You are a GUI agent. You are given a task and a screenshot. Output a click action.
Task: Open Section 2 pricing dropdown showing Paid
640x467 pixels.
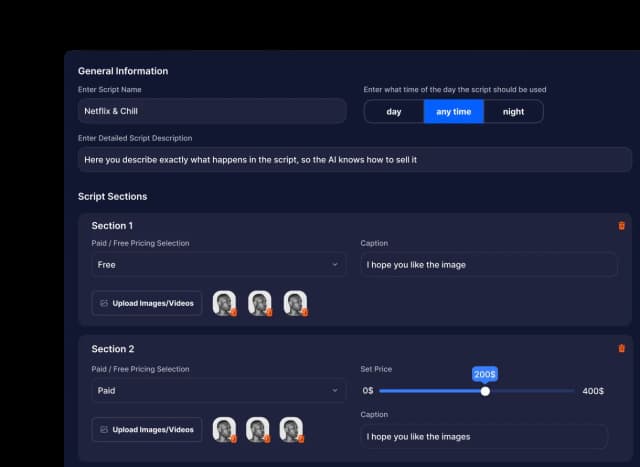click(218, 391)
